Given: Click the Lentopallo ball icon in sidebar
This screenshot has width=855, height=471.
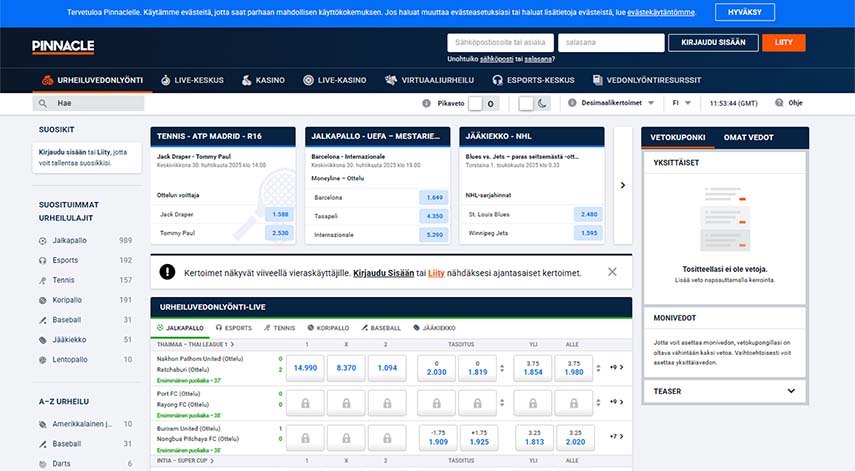Looking at the screenshot, I should (x=43, y=360).
